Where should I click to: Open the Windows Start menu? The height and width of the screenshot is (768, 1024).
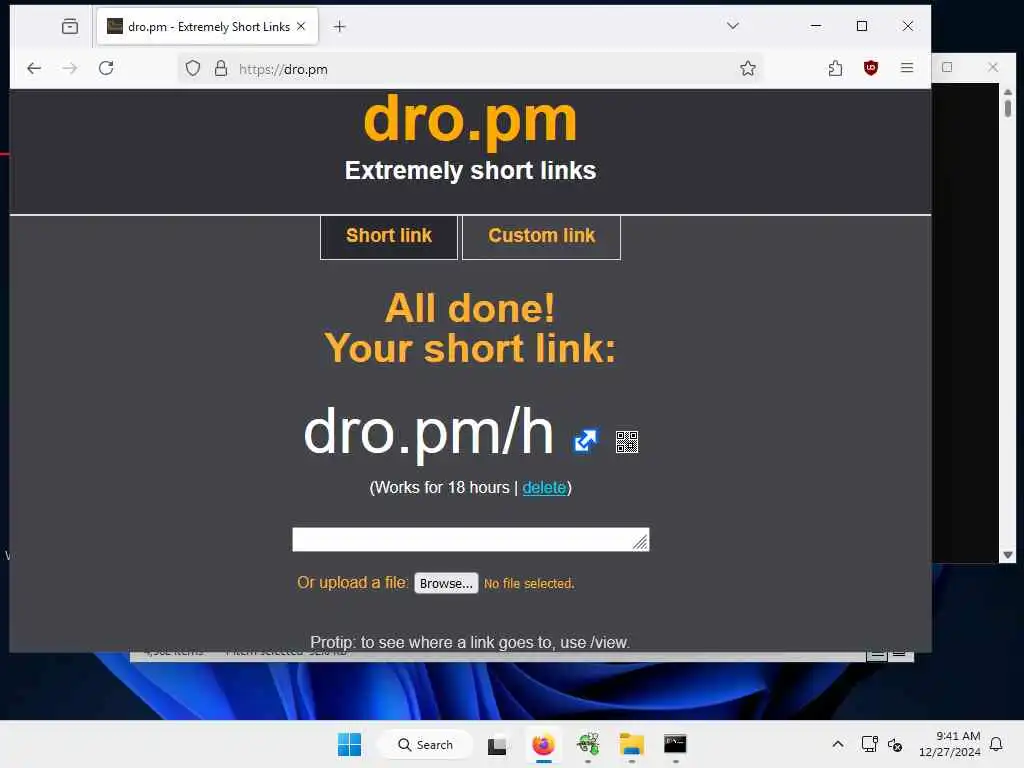point(349,744)
